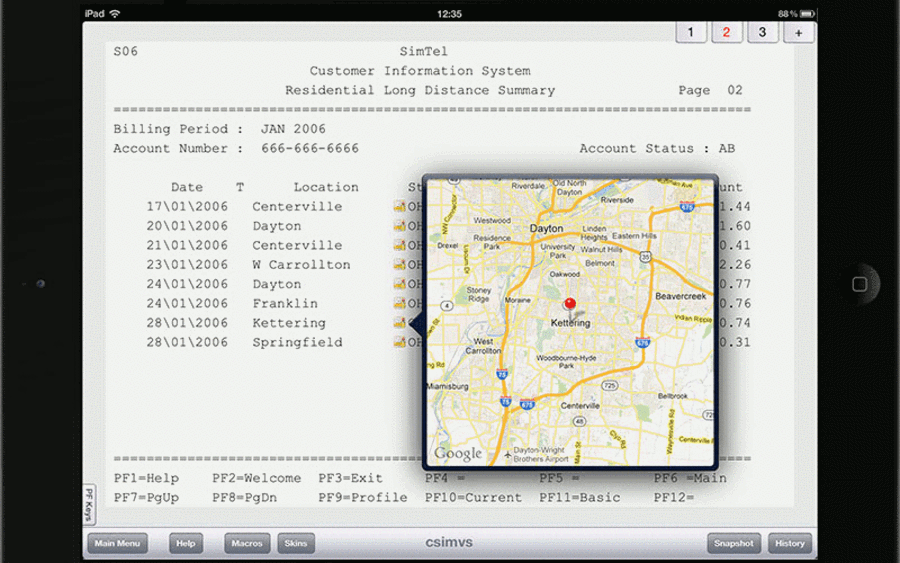
Task: Switch to session tab 2
Action: coord(726,32)
